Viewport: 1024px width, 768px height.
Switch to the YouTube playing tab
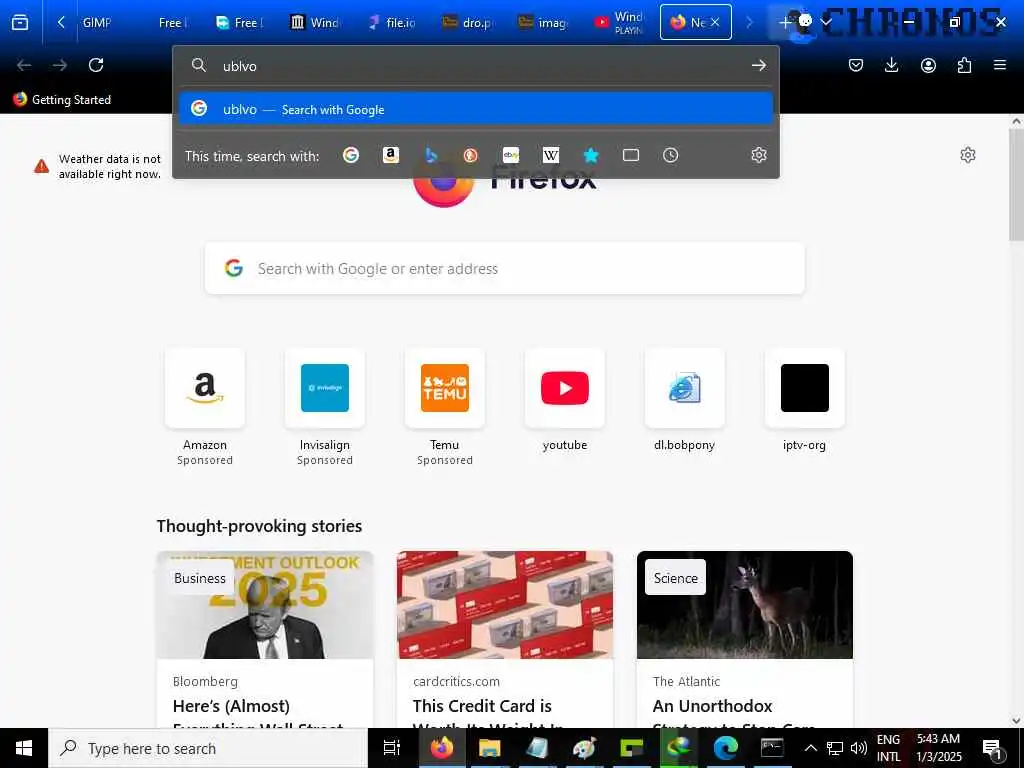pos(620,22)
